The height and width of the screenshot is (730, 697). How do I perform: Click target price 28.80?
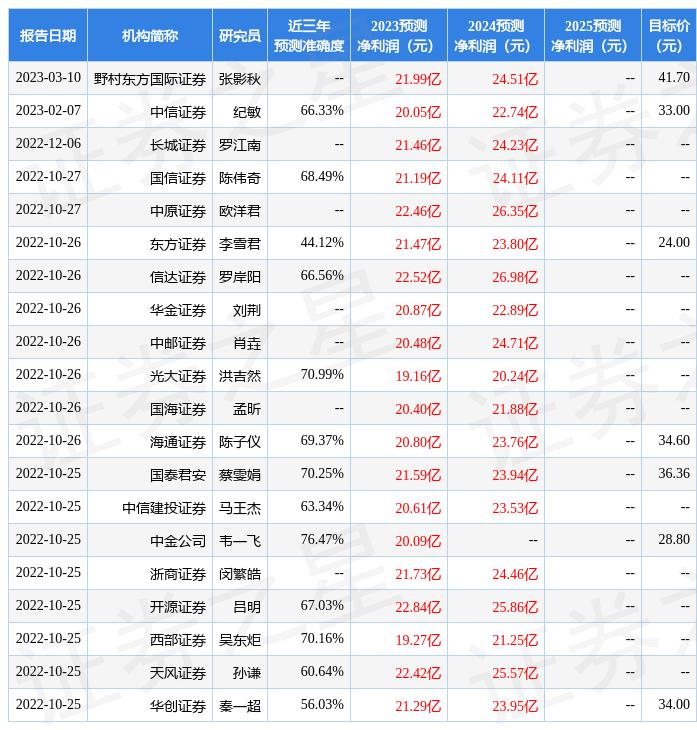click(x=674, y=540)
